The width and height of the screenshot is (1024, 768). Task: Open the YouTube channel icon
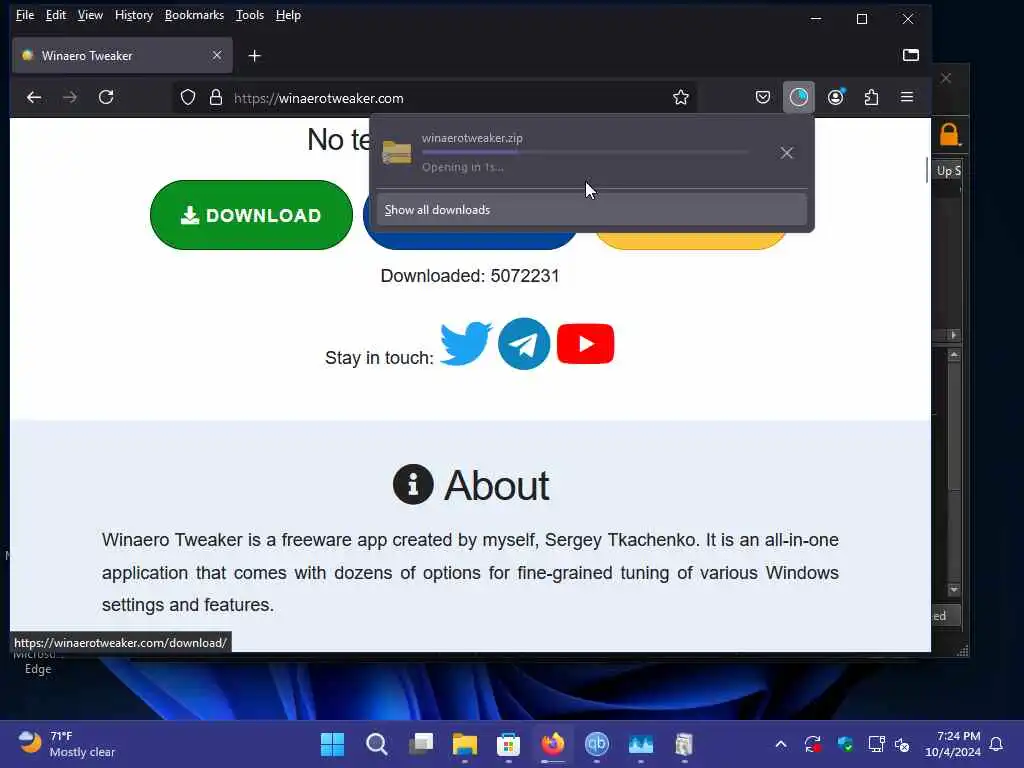(586, 344)
